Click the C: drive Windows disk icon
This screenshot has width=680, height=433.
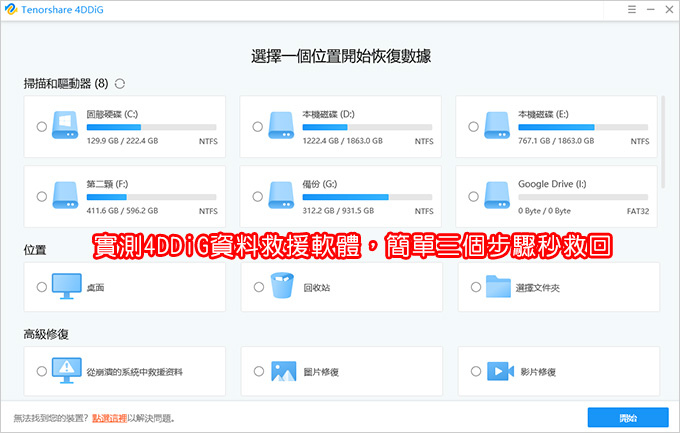point(65,125)
